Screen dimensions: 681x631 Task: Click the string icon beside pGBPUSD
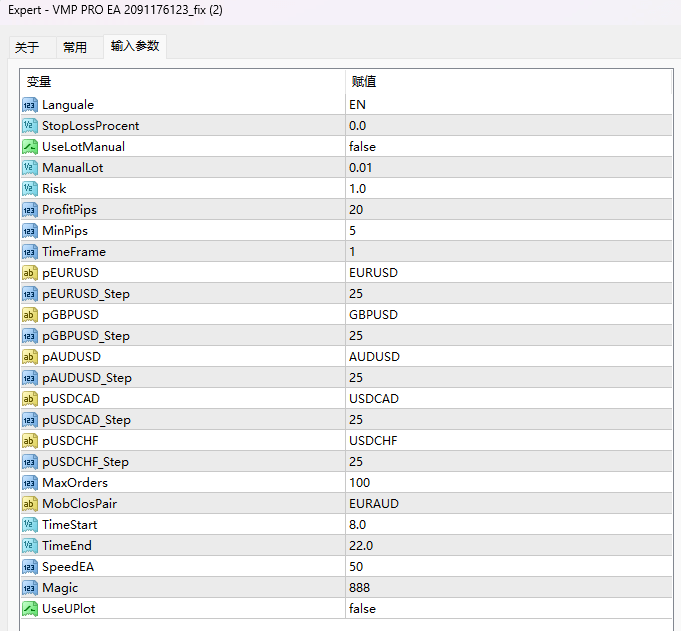tap(30, 315)
